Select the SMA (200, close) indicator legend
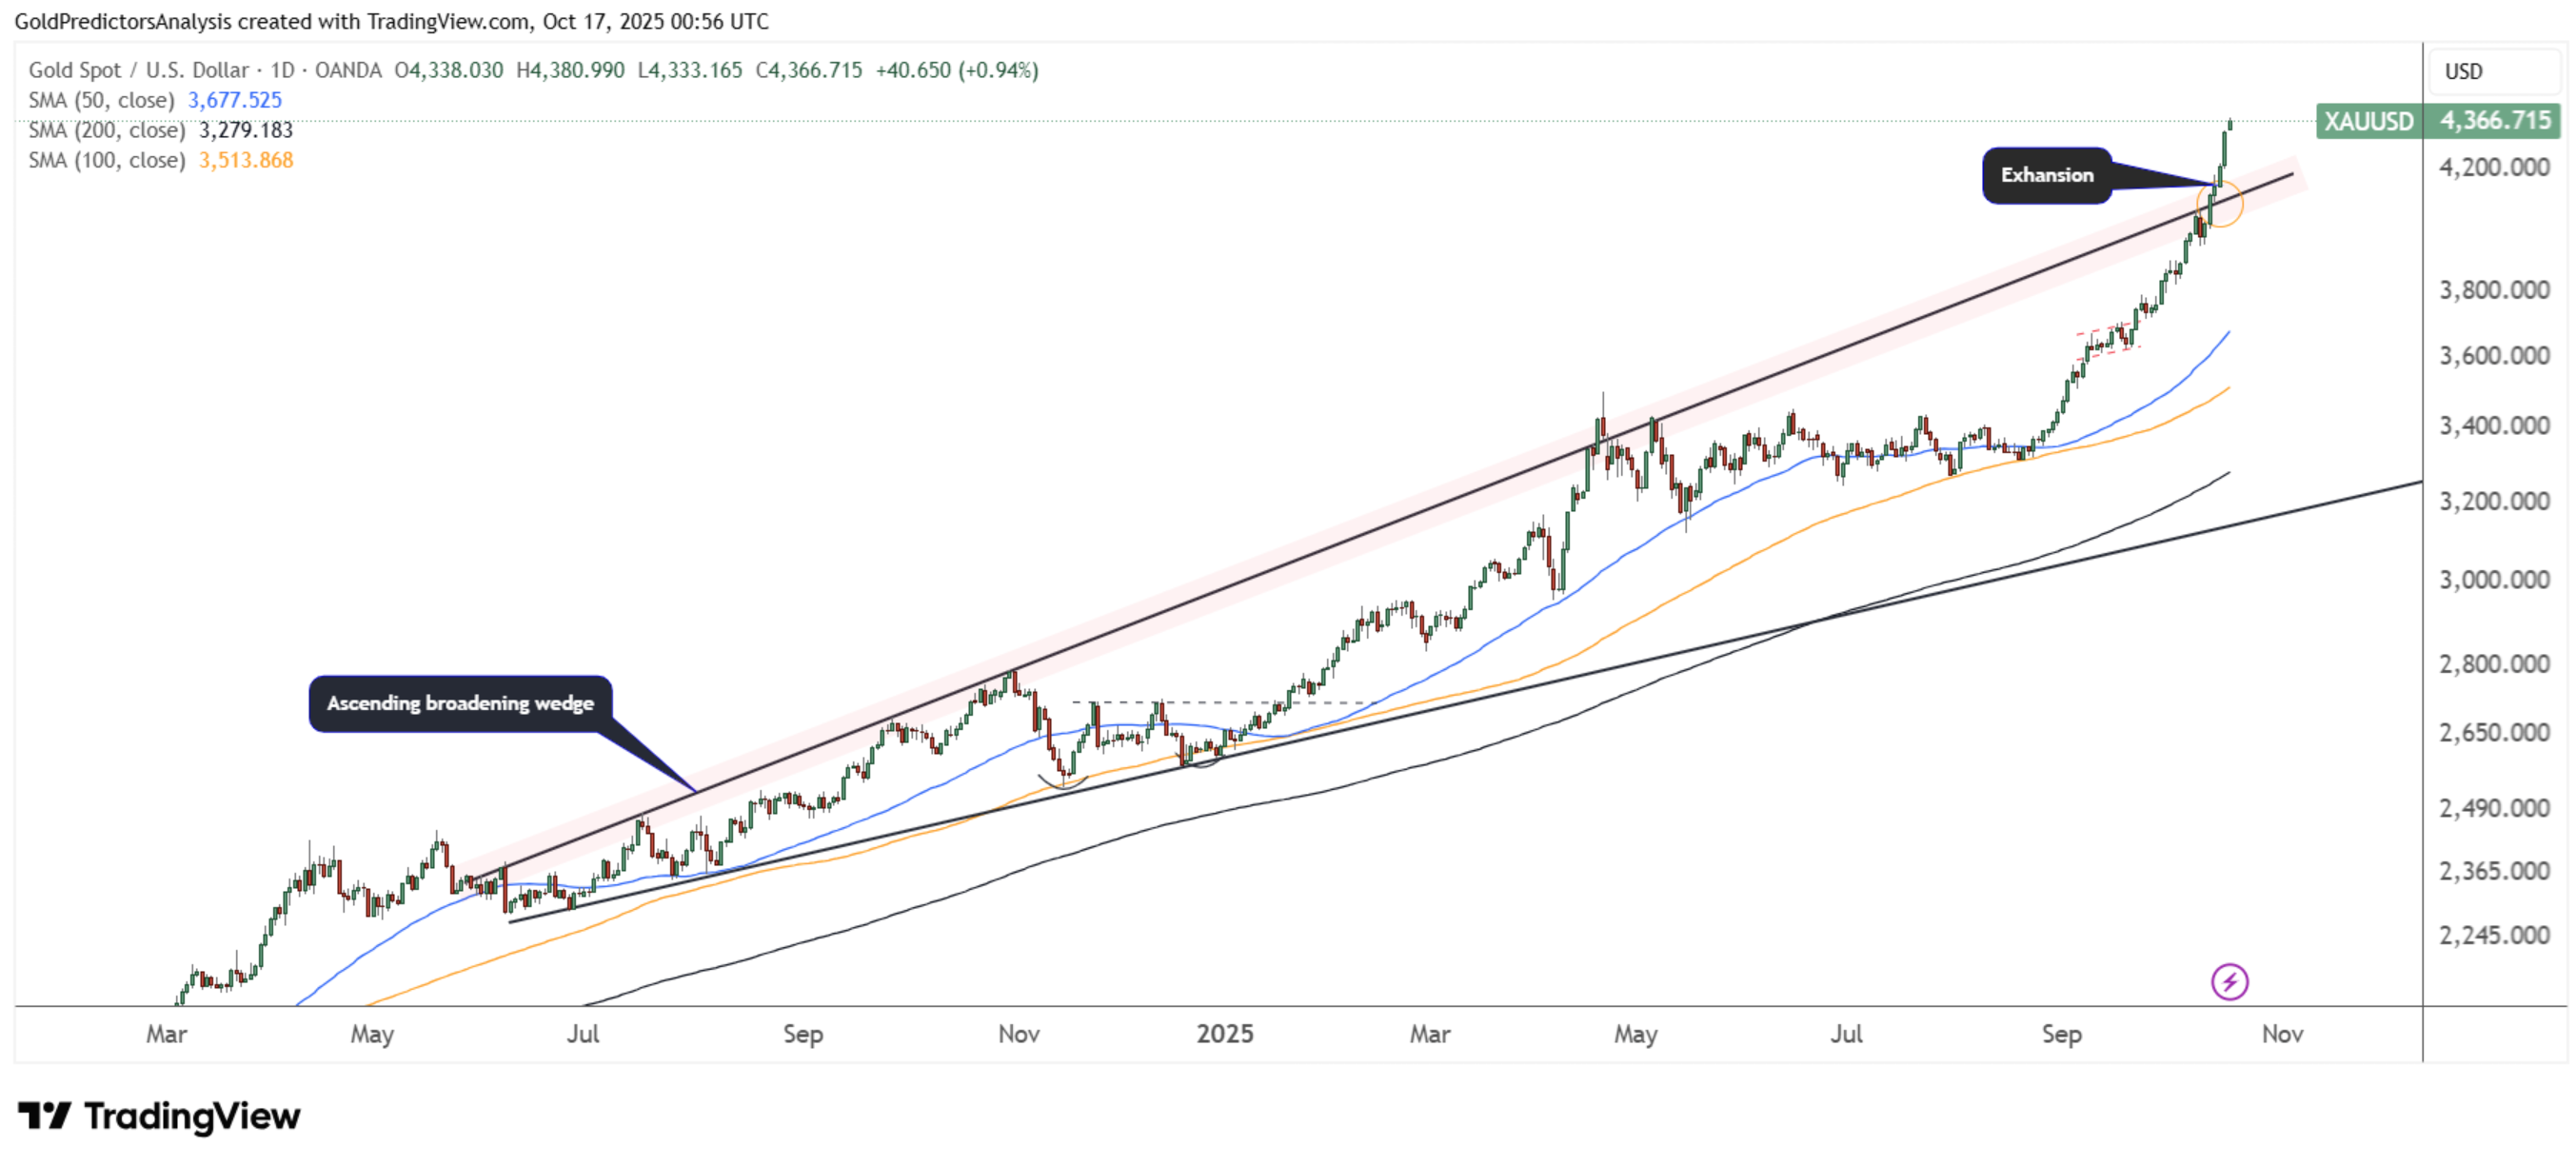The image size is (2576, 1165). [x=106, y=130]
